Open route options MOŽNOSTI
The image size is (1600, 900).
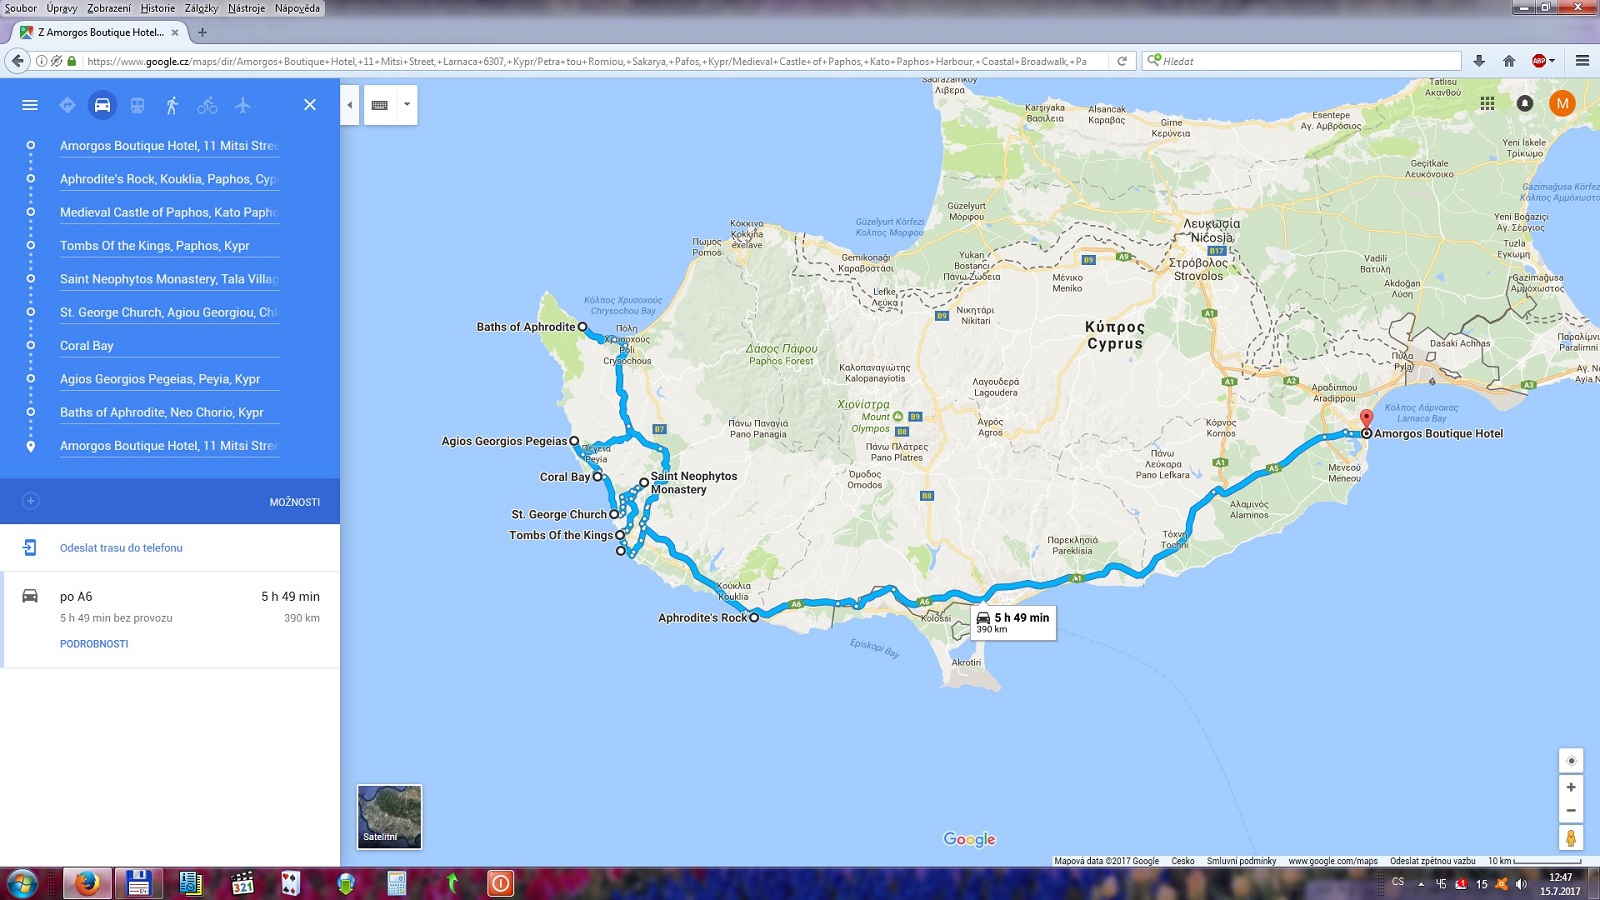point(295,502)
